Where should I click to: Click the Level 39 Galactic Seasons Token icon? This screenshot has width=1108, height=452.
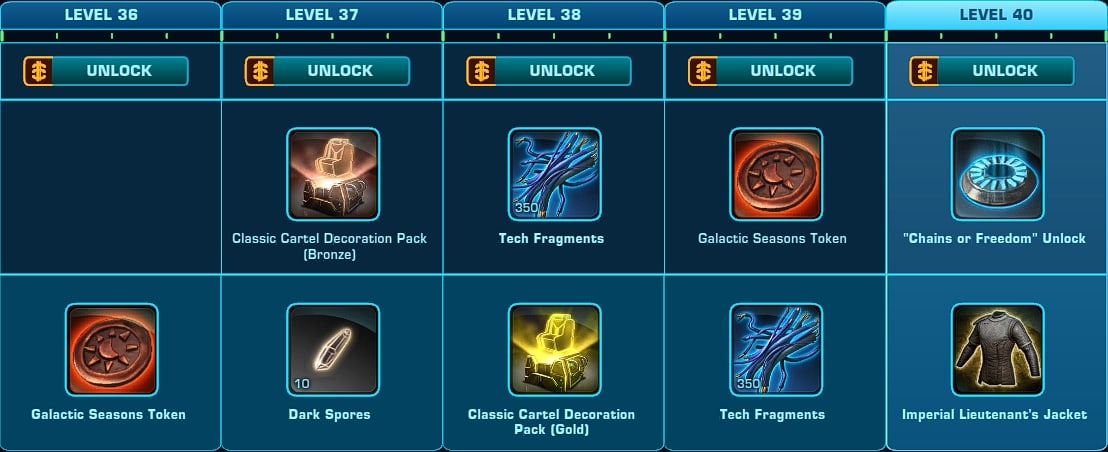pyautogui.click(x=776, y=174)
